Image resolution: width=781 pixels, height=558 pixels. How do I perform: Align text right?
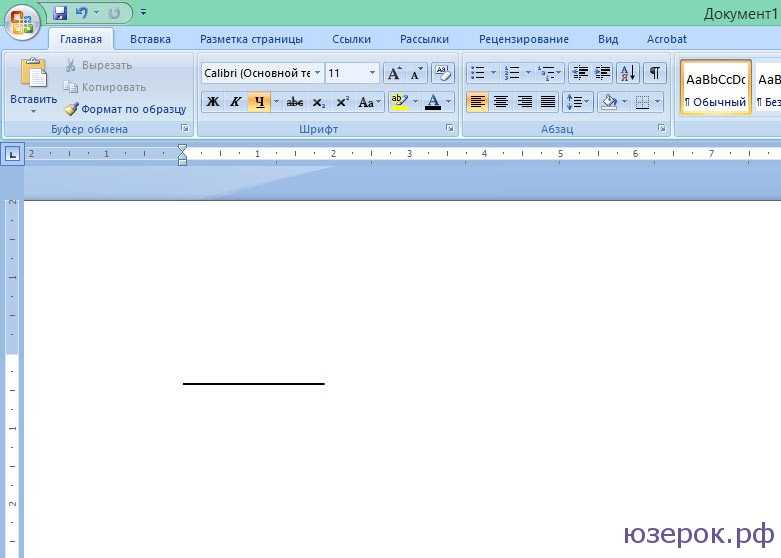pos(524,102)
